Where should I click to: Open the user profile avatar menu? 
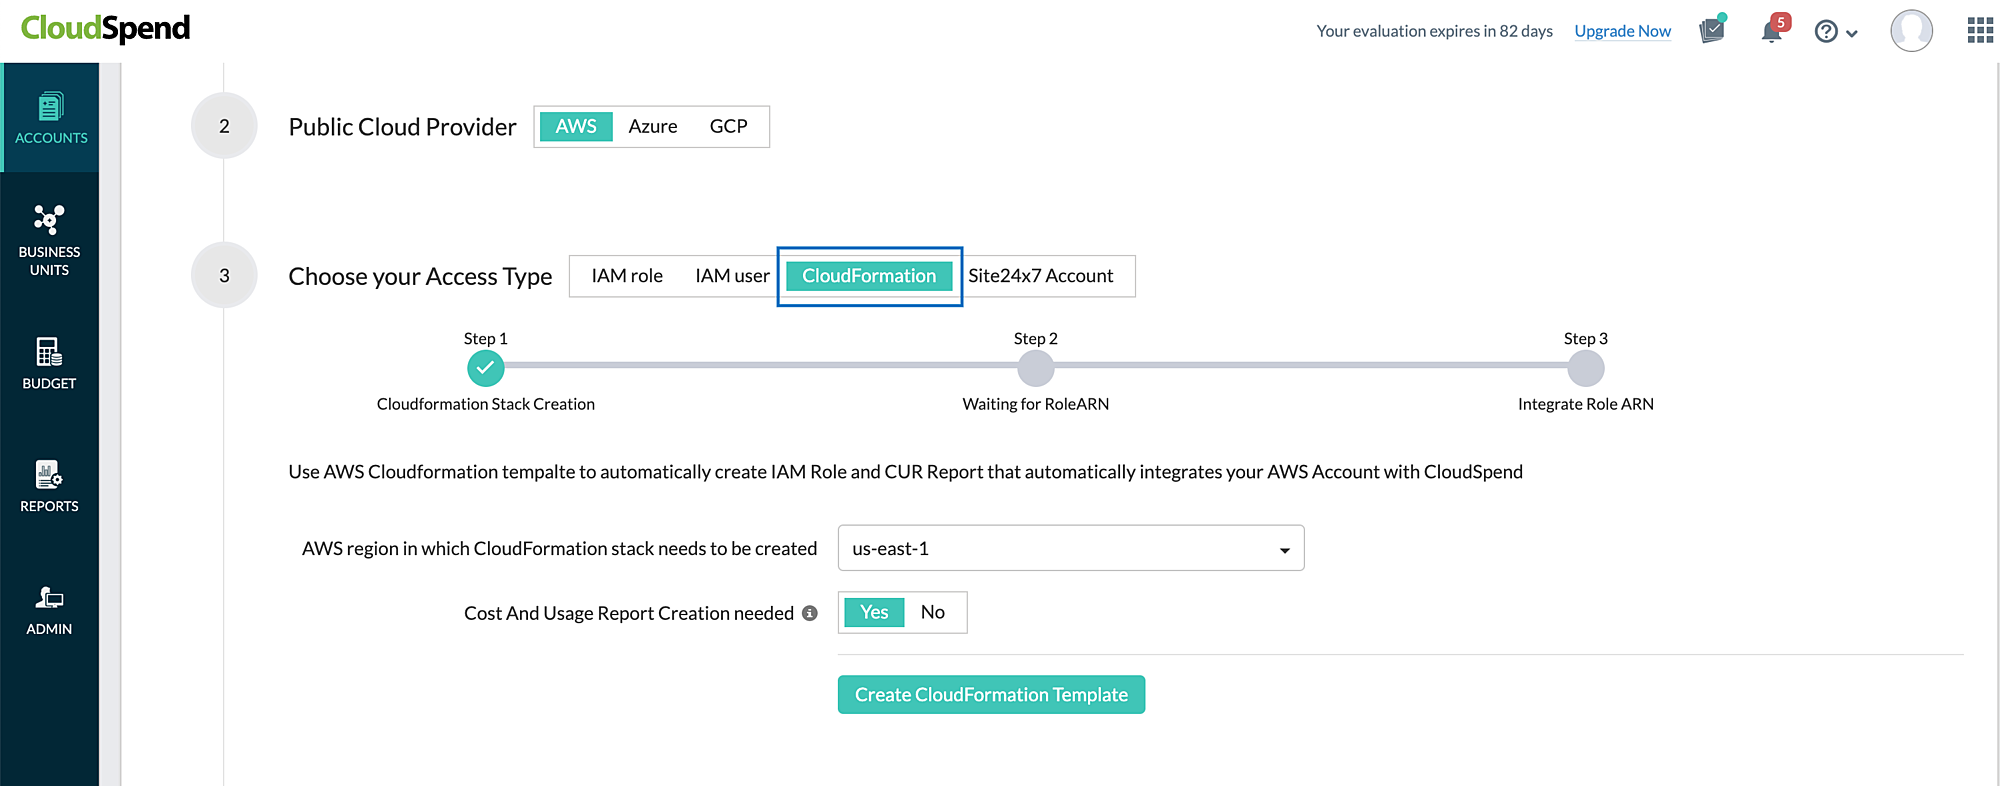(1911, 31)
